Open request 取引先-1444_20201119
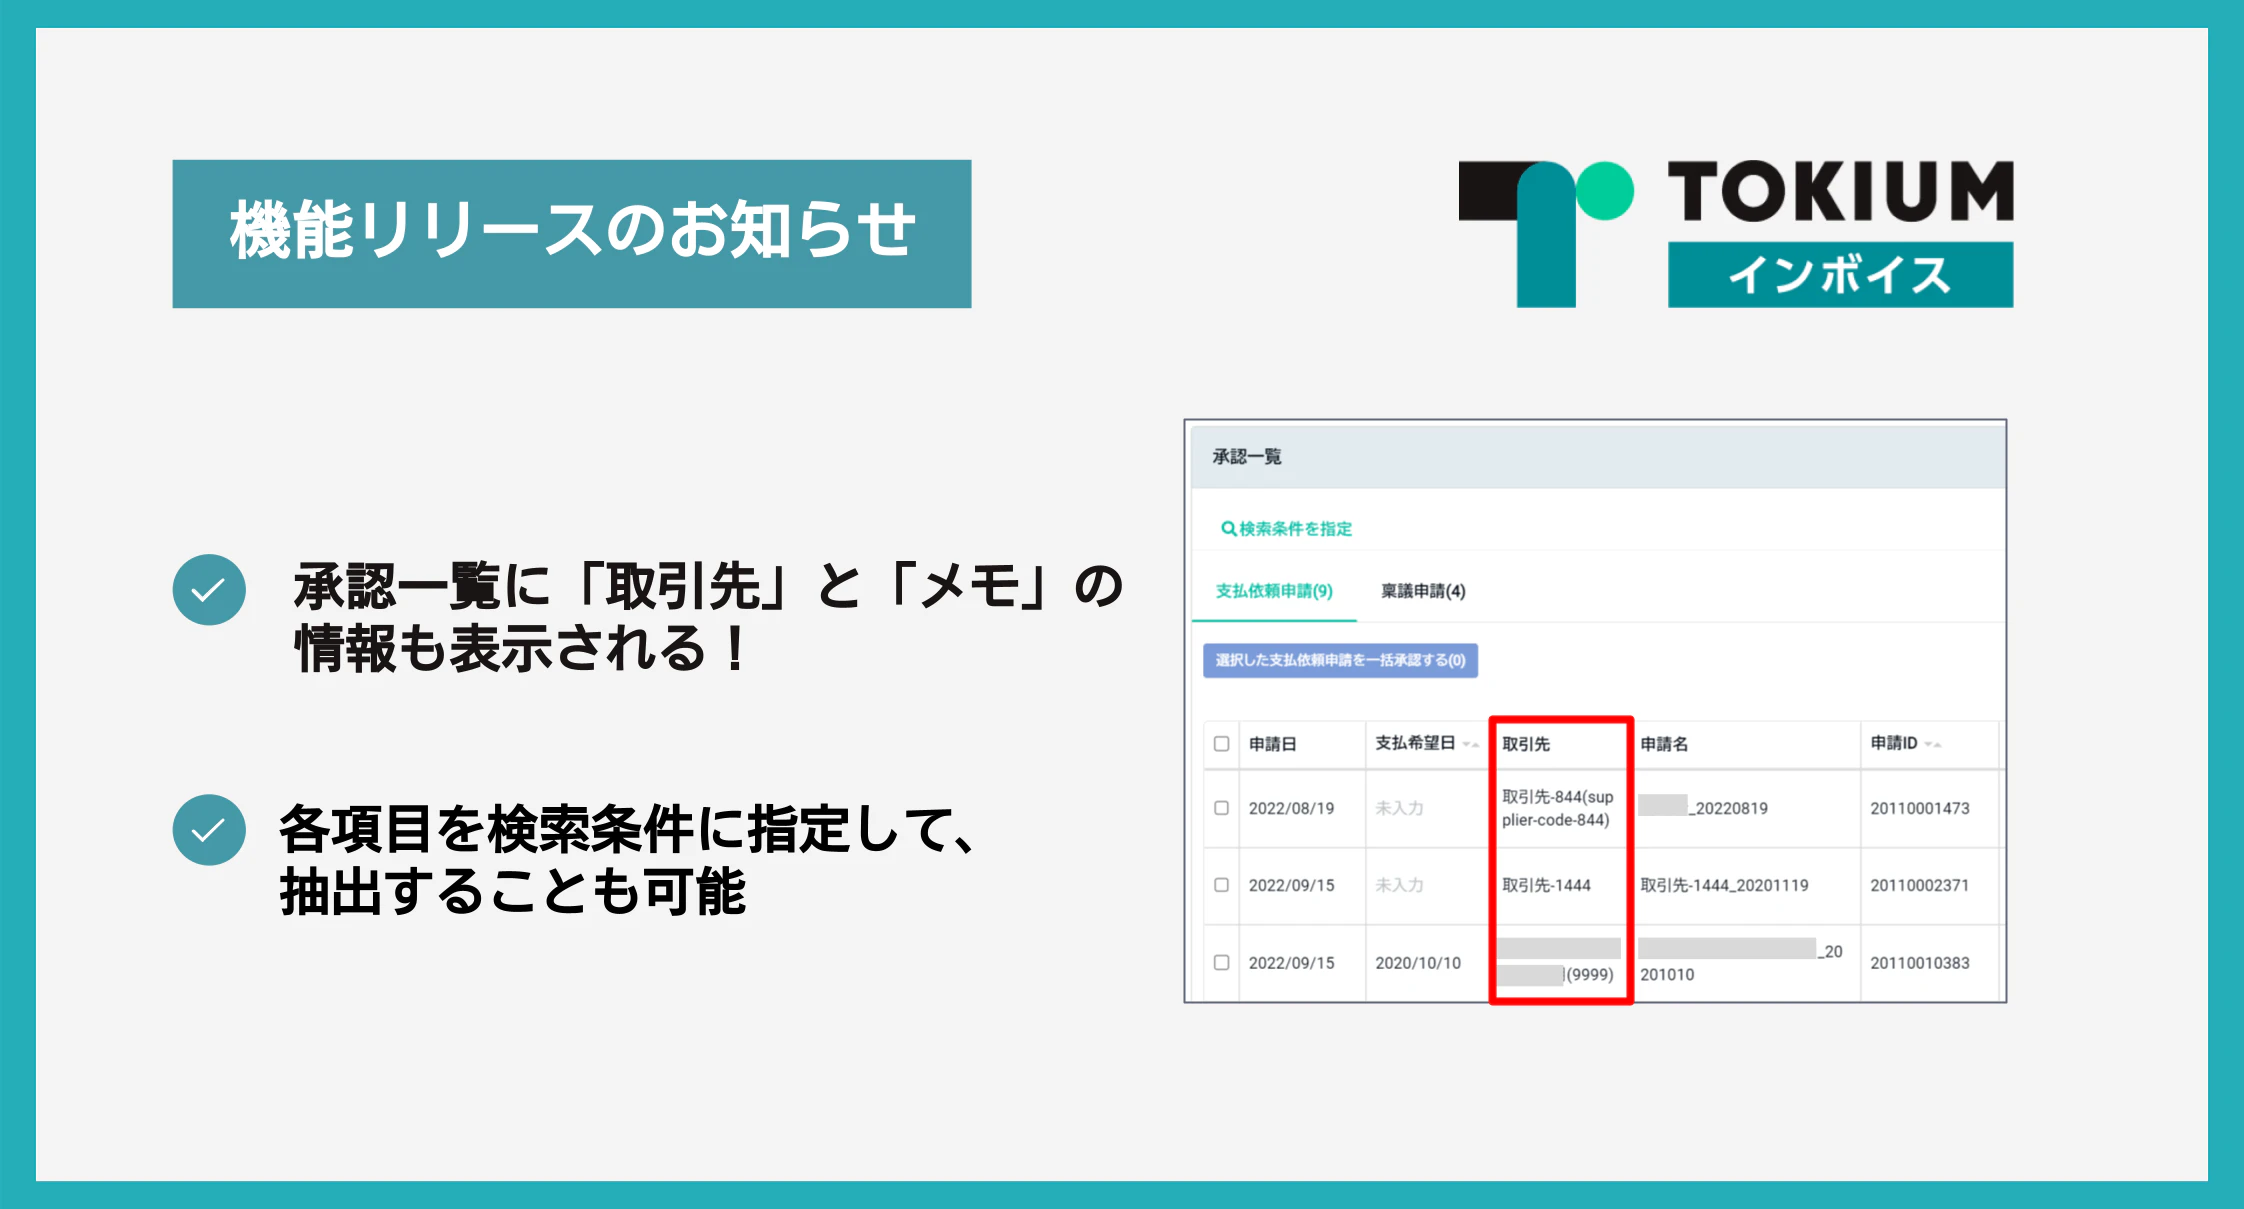This screenshot has height=1209, width=2244. pos(1724,885)
